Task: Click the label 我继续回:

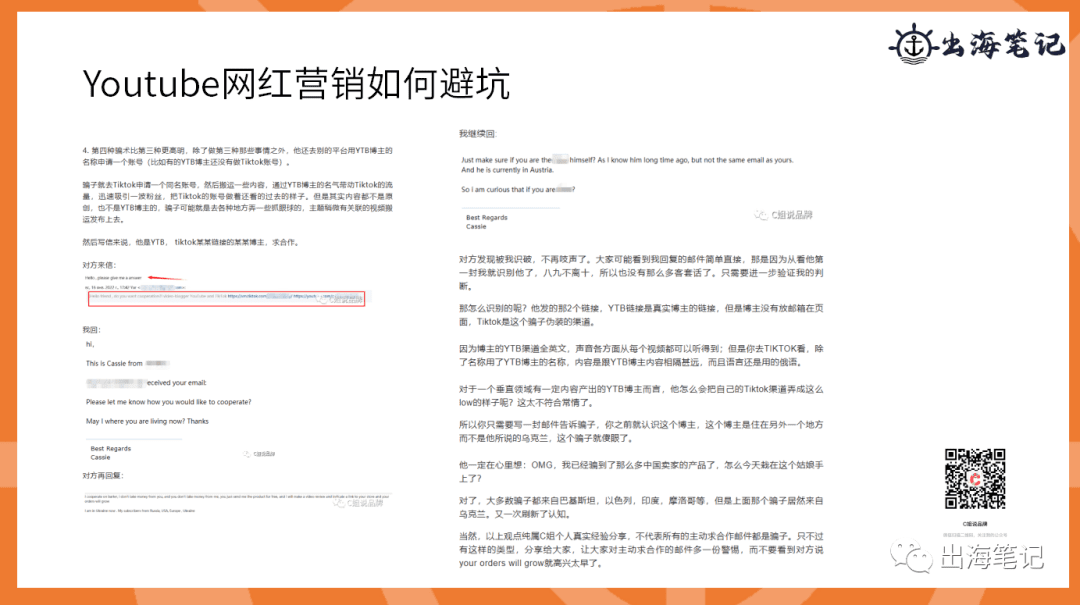Action: coord(477,134)
